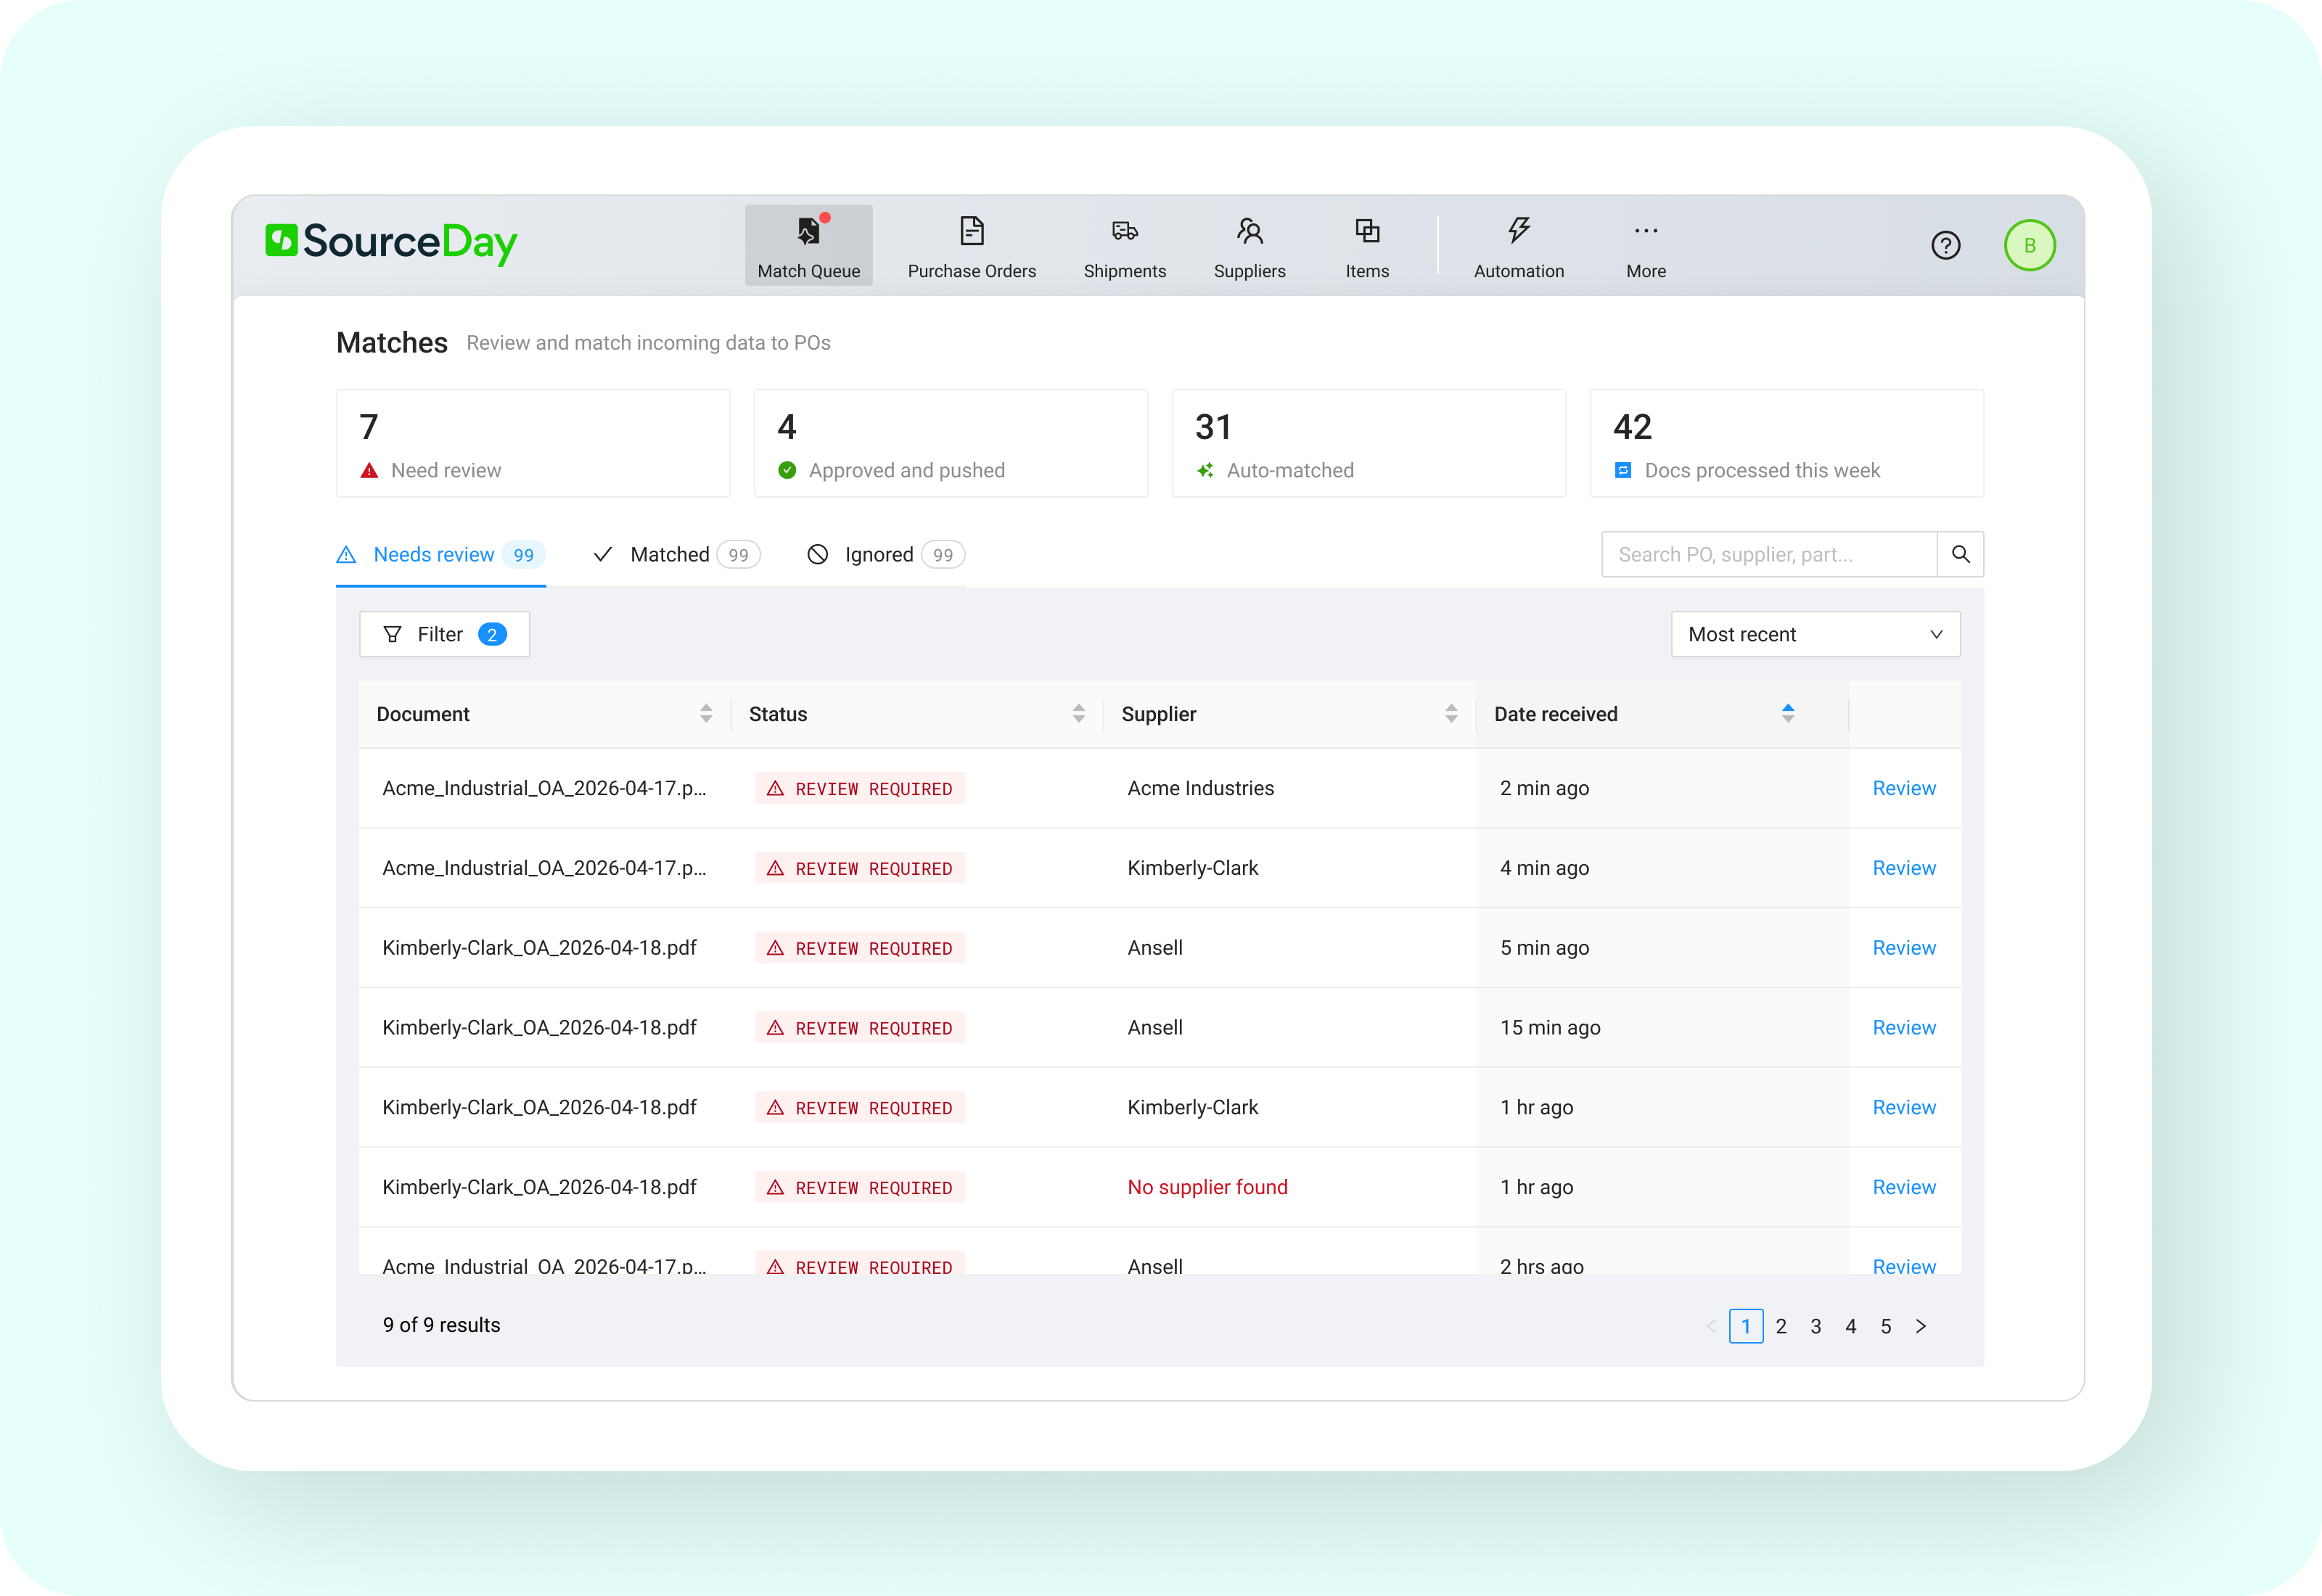Click the Need review red warning icon
Image resolution: width=2322 pixels, height=1596 pixels.
click(369, 470)
